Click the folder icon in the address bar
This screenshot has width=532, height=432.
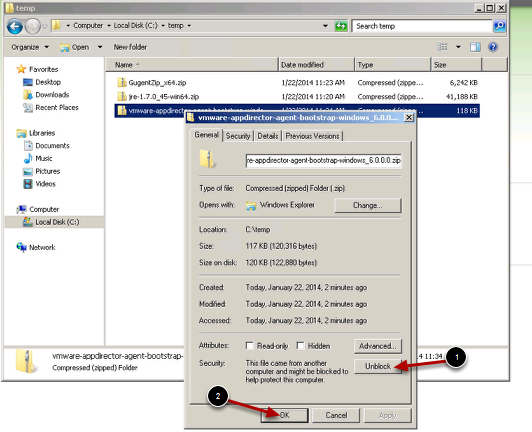[57, 25]
